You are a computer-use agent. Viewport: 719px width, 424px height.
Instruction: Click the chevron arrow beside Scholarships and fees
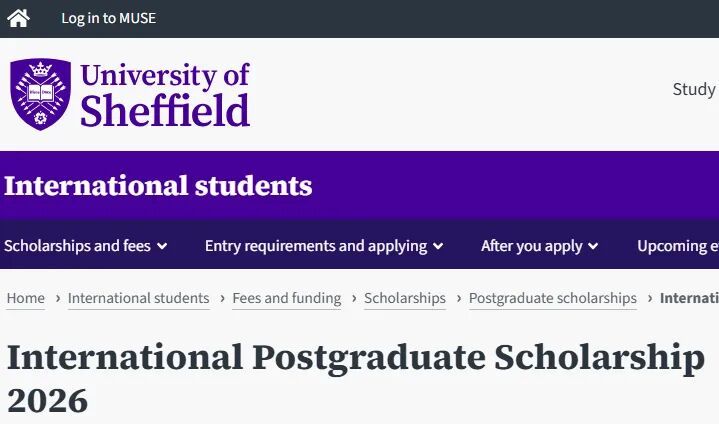pyautogui.click(x=162, y=247)
